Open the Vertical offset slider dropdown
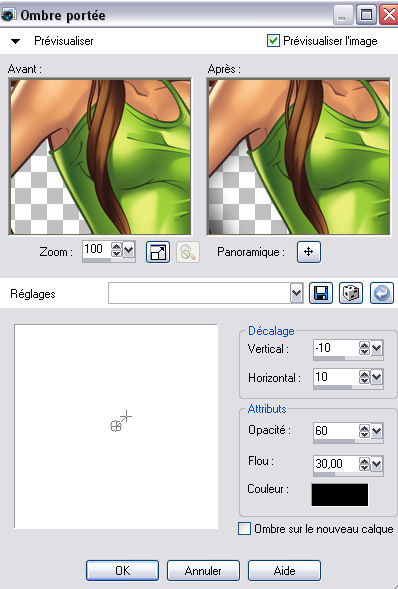398x589 pixels. click(377, 348)
